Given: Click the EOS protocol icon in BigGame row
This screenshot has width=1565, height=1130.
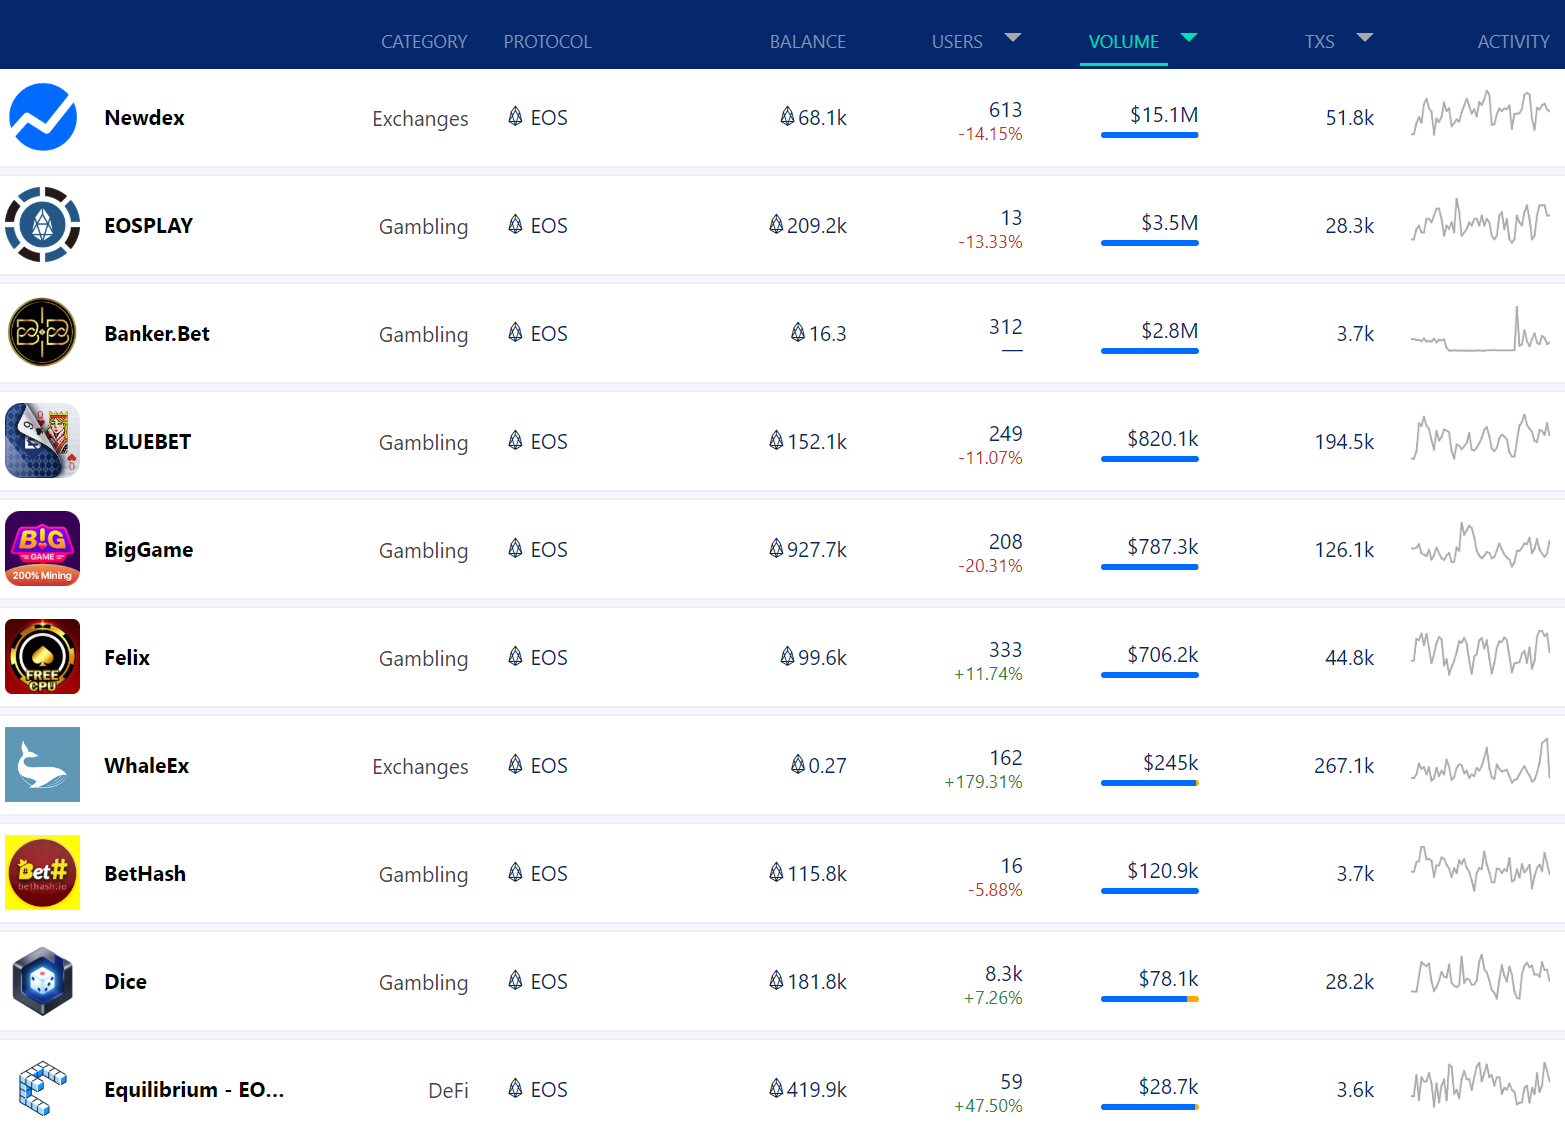Looking at the screenshot, I should (x=515, y=549).
